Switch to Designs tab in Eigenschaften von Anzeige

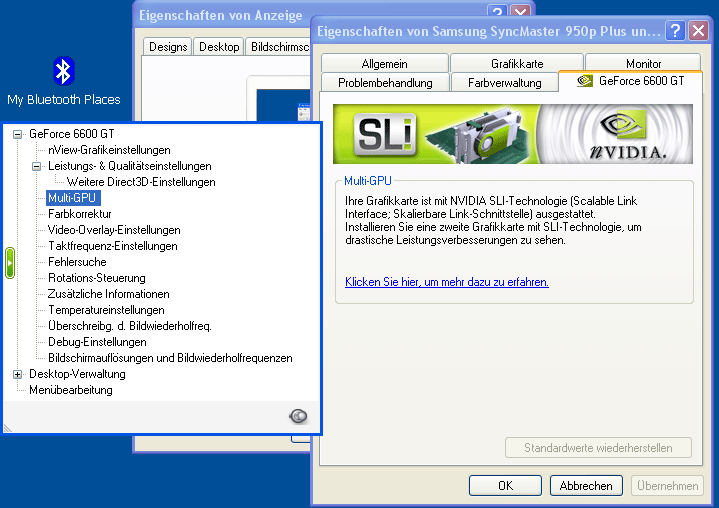point(168,47)
